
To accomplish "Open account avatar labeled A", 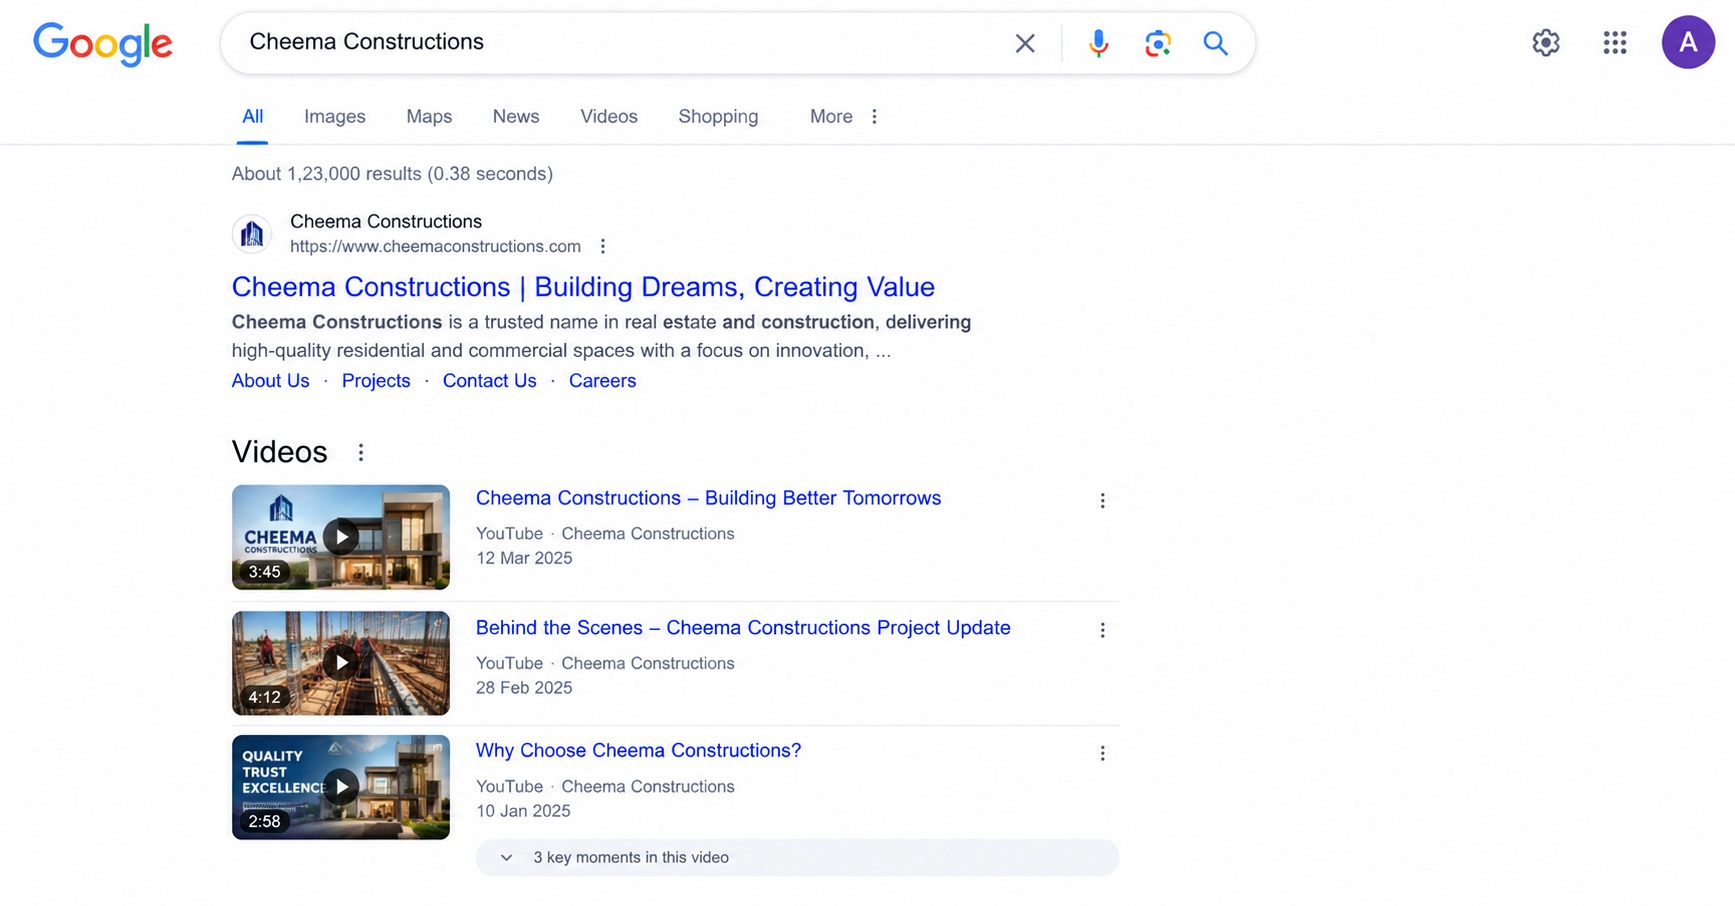I will [1688, 42].
